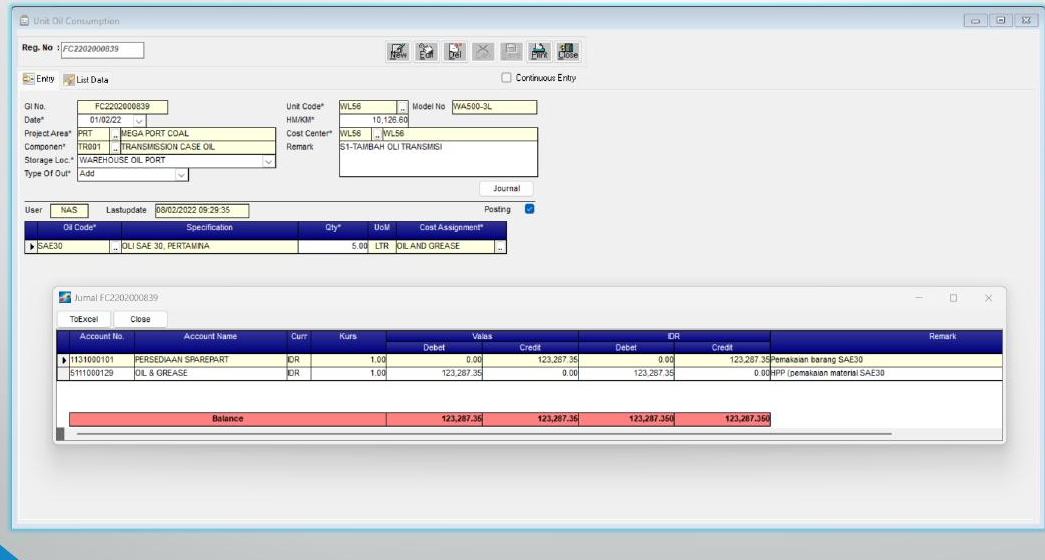The height and width of the screenshot is (560, 1045).
Task: Switch to the Entry tab
Action: tap(39, 79)
